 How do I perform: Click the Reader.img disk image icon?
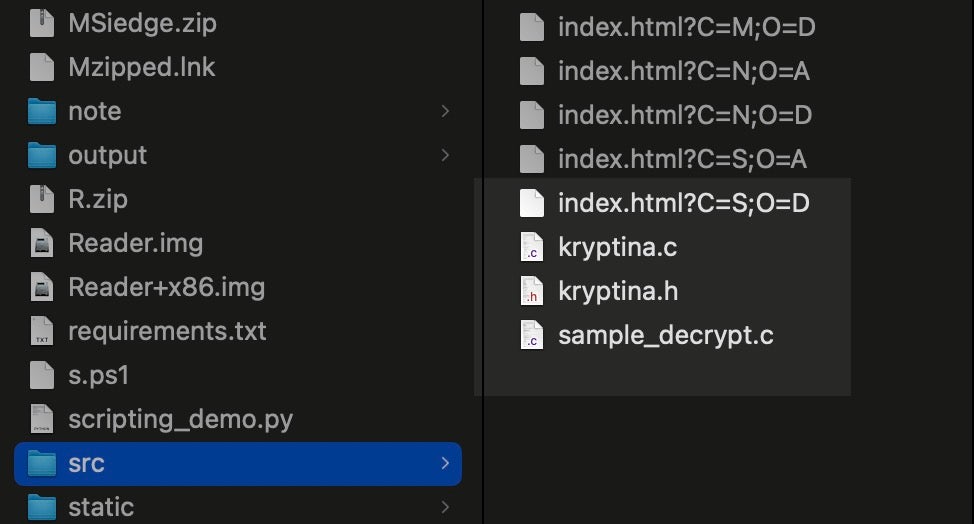point(41,243)
